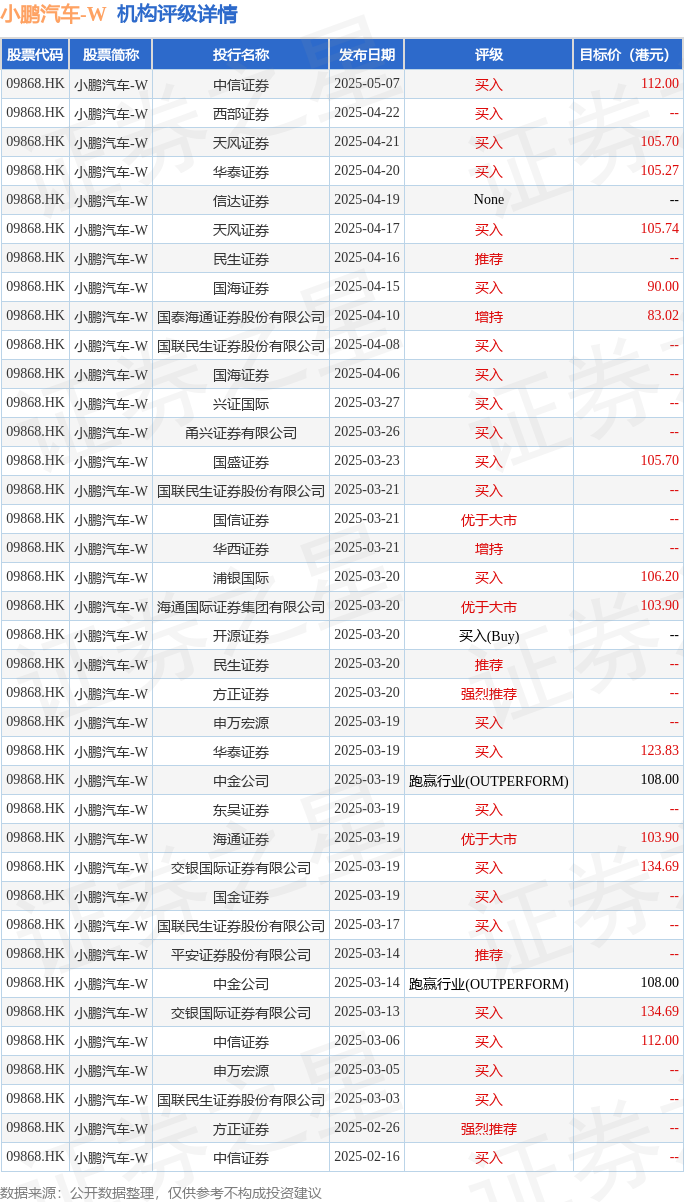684x1202 pixels.
Task: Click the 西部证券 broker name
Action: (x=241, y=114)
